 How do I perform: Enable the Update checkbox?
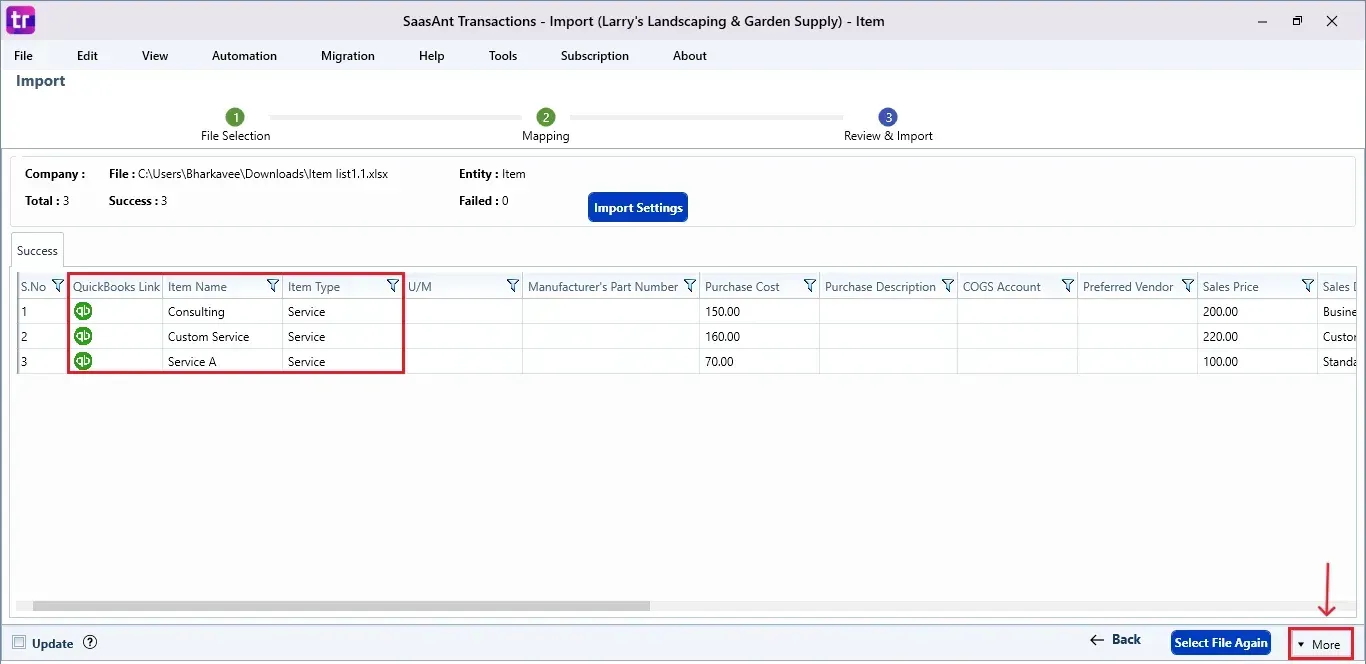pos(19,643)
